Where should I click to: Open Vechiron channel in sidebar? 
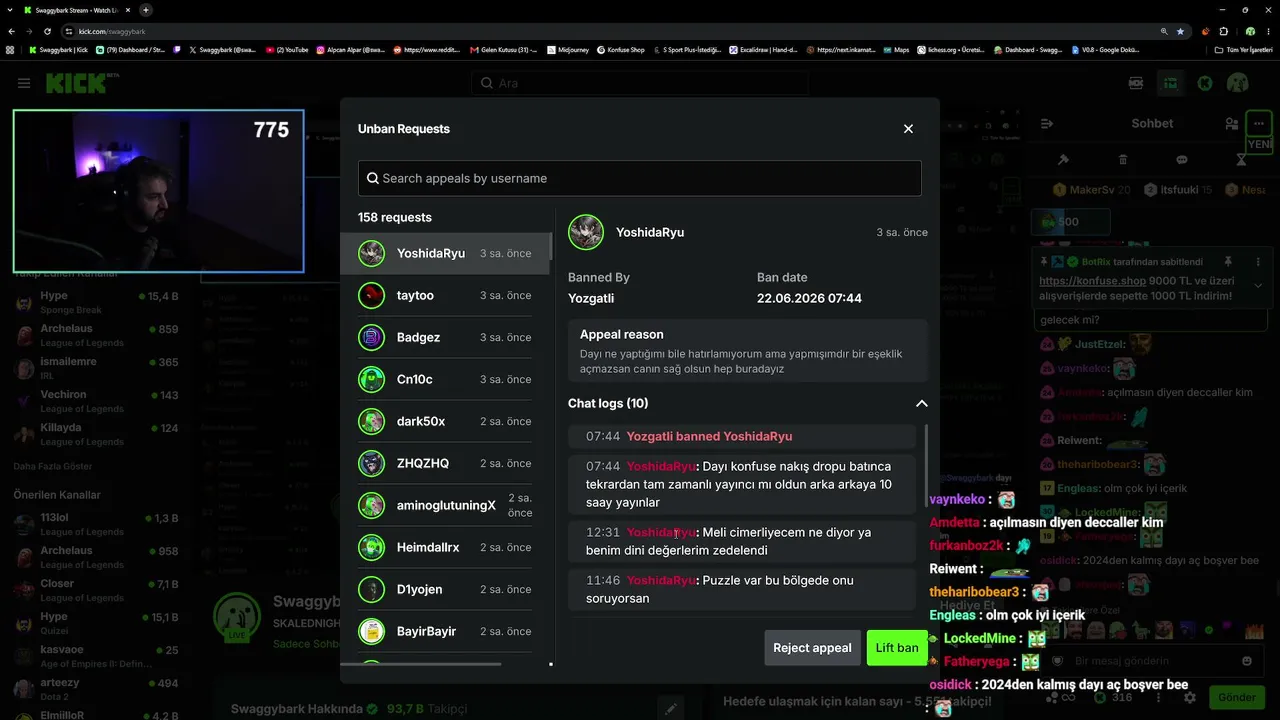coord(96,401)
